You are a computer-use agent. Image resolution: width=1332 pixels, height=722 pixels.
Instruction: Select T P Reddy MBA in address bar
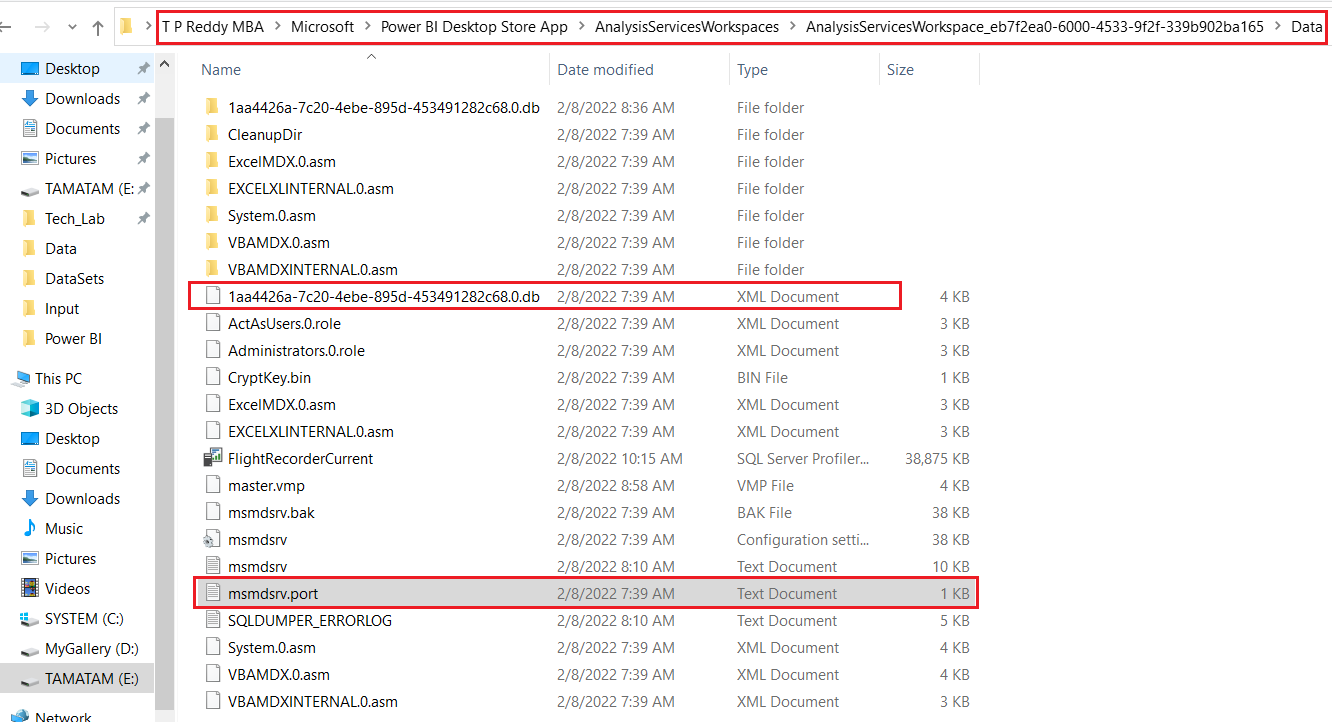pyautogui.click(x=213, y=27)
